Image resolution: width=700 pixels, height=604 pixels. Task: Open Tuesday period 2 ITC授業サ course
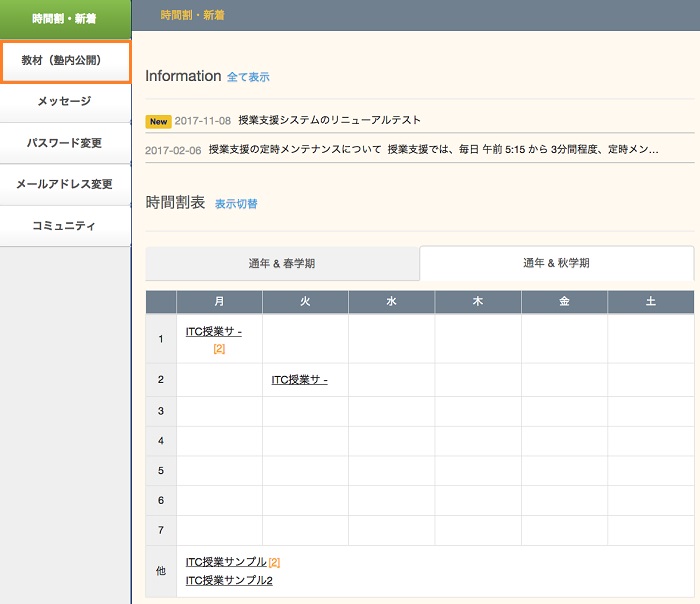point(300,380)
